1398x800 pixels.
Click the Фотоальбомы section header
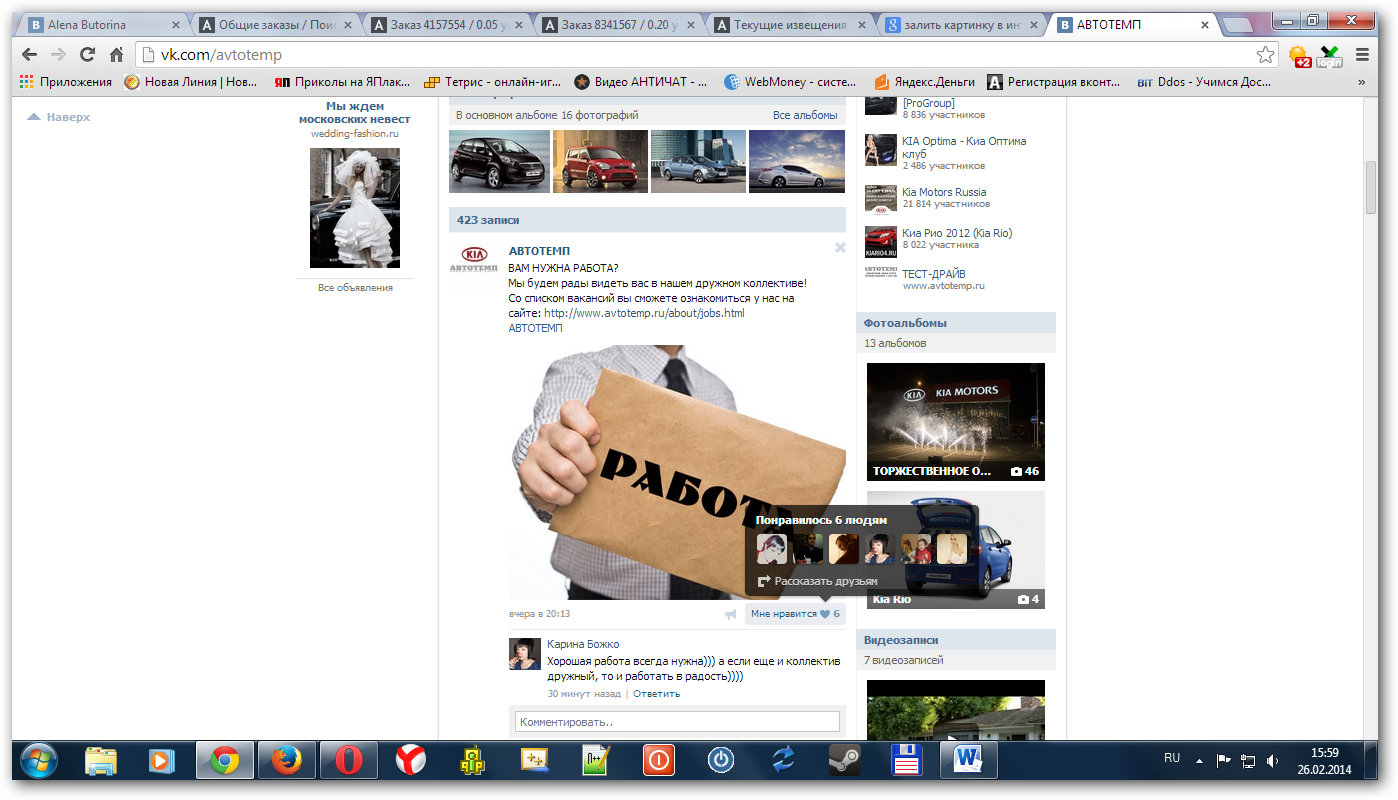tap(956, 323)
